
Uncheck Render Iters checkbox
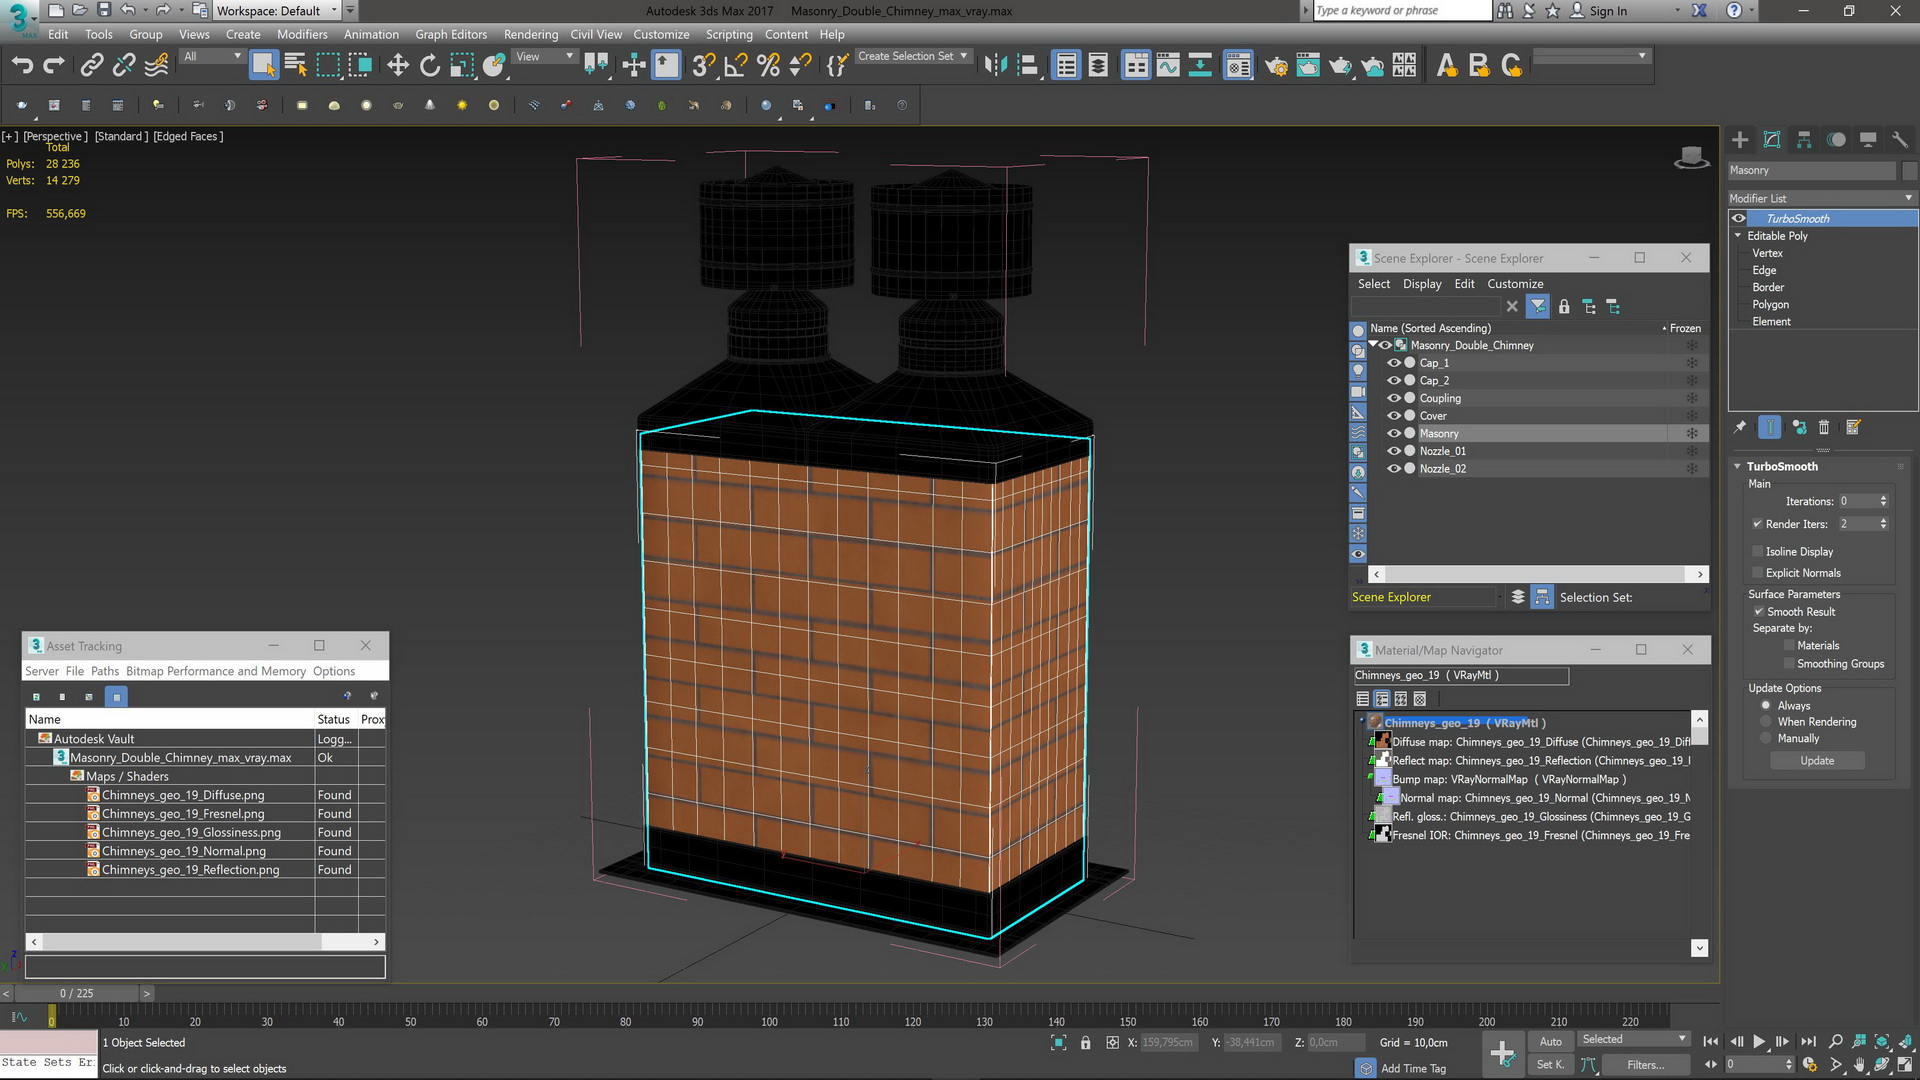(x=1757, y=524)
